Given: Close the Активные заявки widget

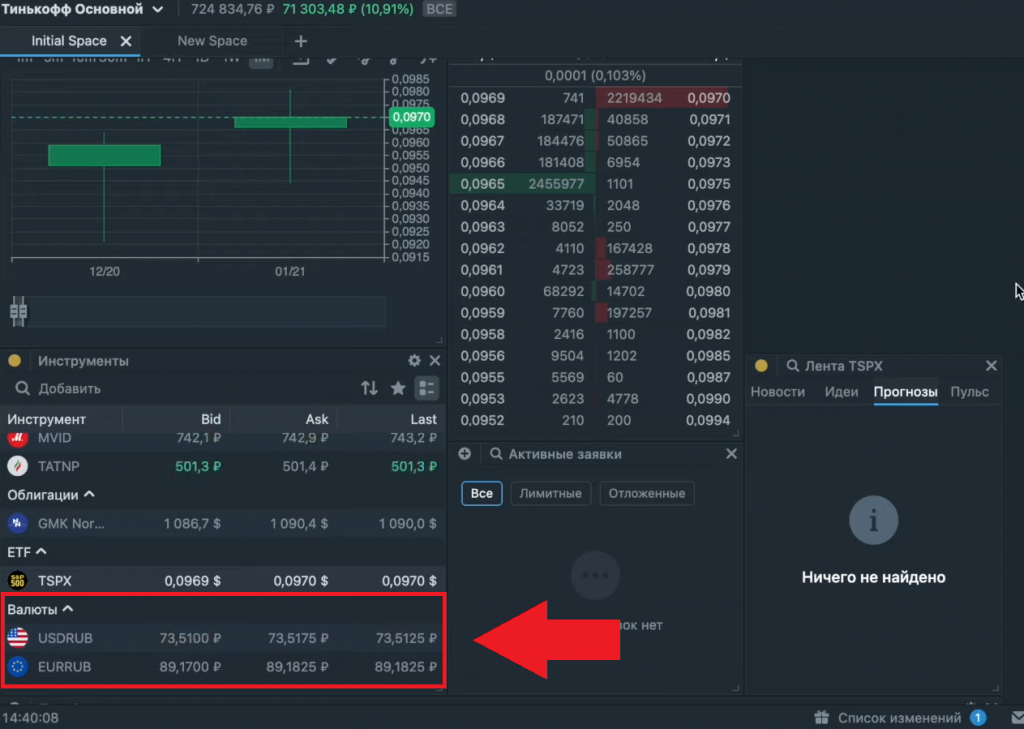Looking at the screenshot, I should click(x=731, y=453).
